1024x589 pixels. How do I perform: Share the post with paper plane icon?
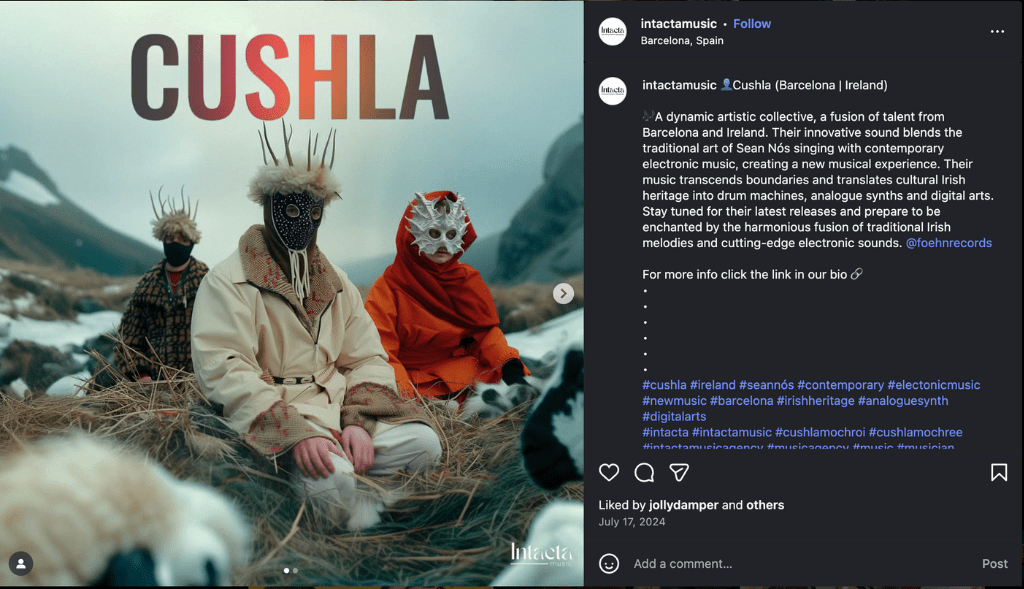coord(679,472)
